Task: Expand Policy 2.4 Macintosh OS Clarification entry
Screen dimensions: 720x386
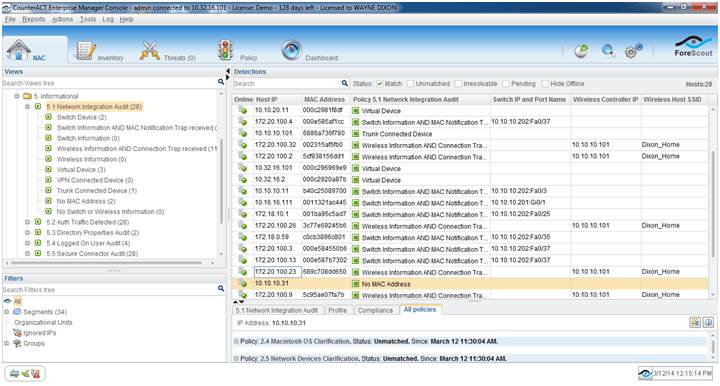Action: [x=236, y=341]
